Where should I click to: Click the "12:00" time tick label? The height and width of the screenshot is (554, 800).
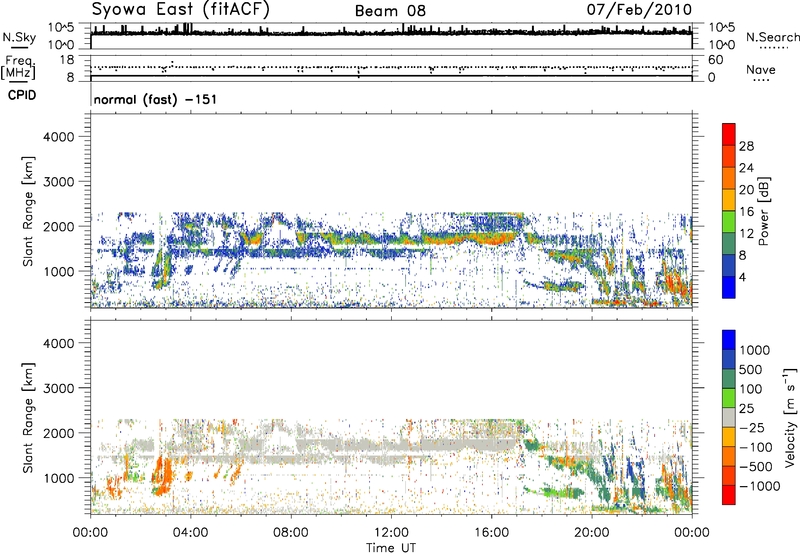pyautogui.click(x=391, y=533)
